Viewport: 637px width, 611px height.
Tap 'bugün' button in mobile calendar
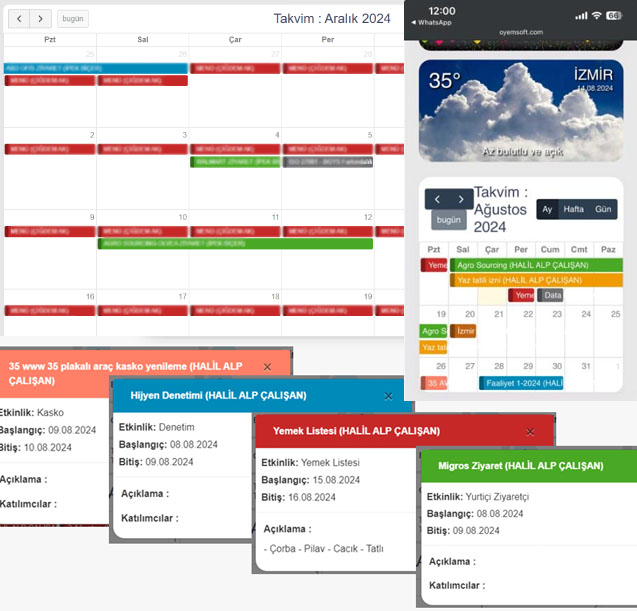pyautogui.click(x=449, y=220)
